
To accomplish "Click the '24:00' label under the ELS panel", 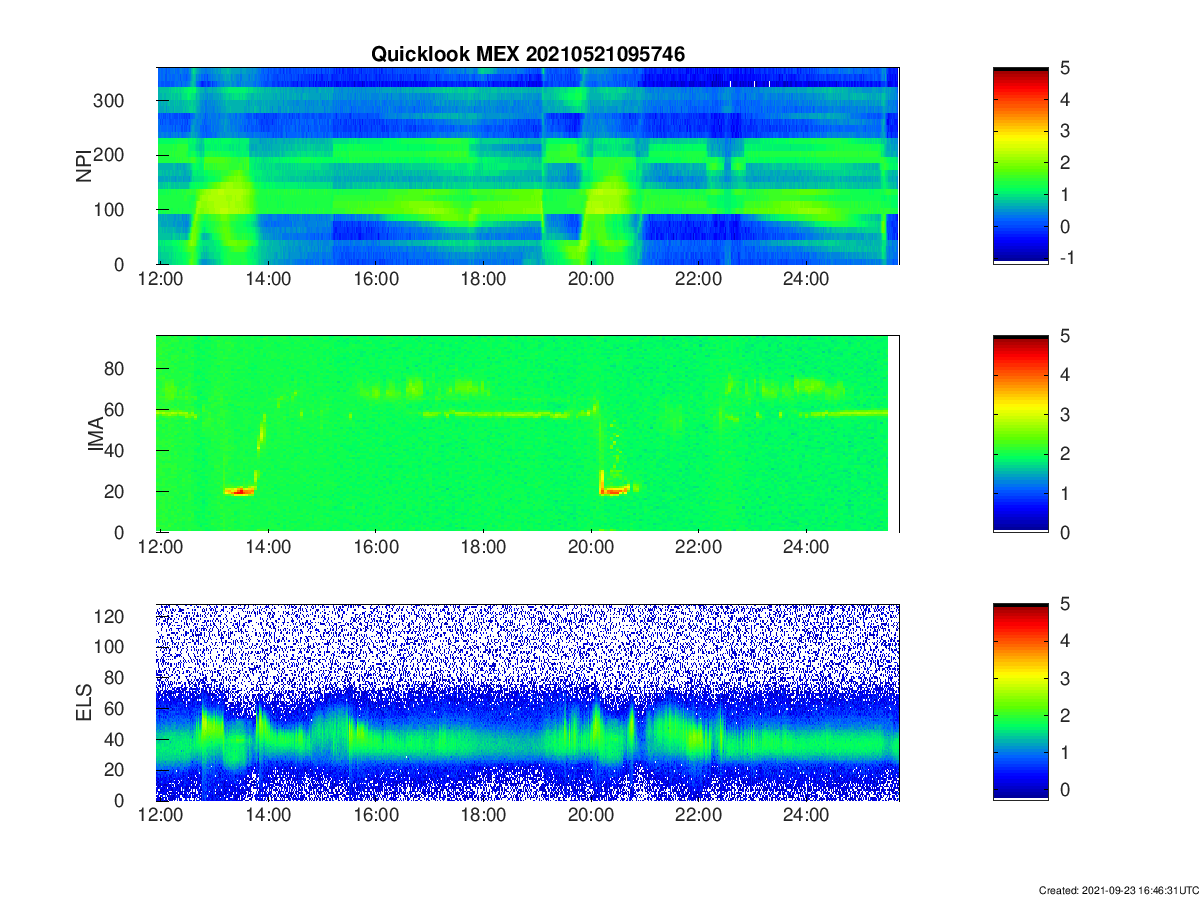I will click(806, 816).
